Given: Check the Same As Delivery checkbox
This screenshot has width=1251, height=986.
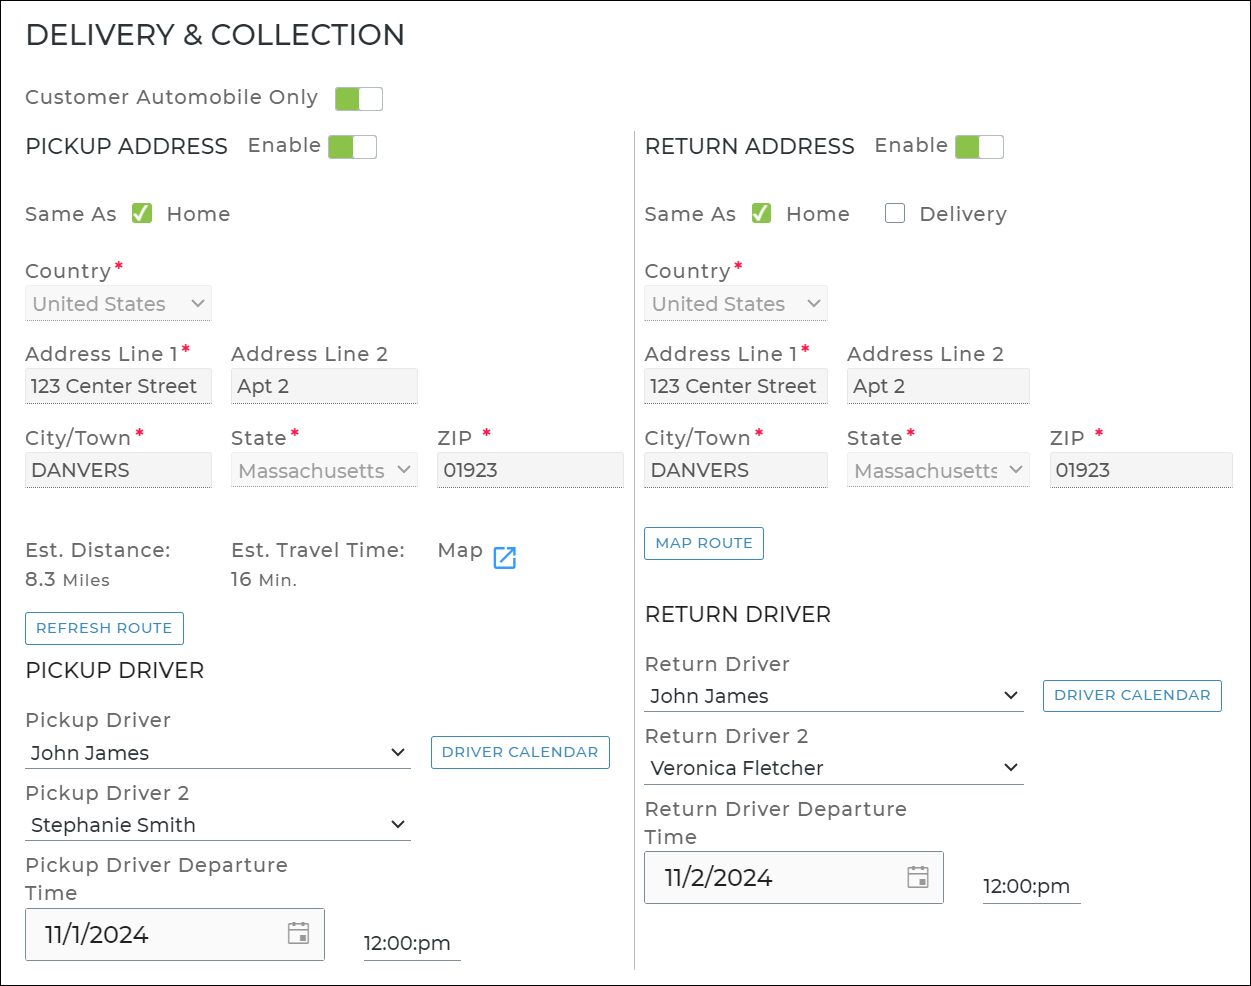Looking at the screenshot, I should click(895, 214).
